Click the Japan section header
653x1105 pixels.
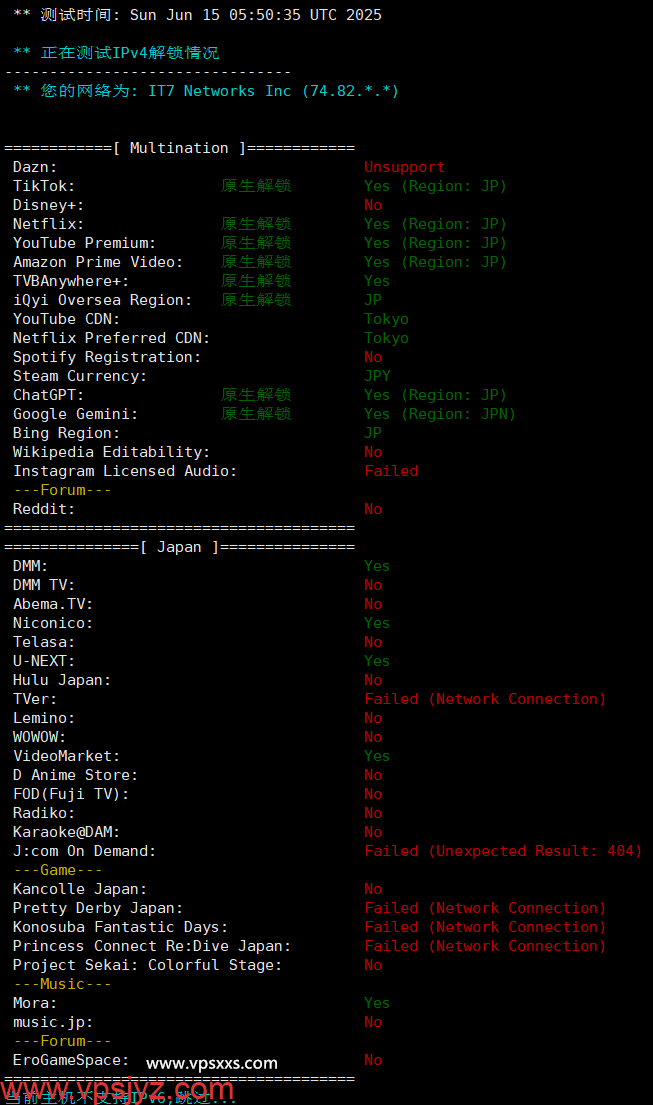(180, 548)
